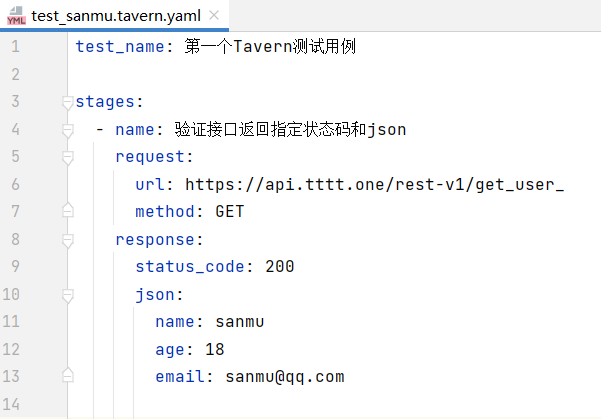Screen dimensions: 601x419
Task: Click the GET value
Action: [x=230, y=212]
